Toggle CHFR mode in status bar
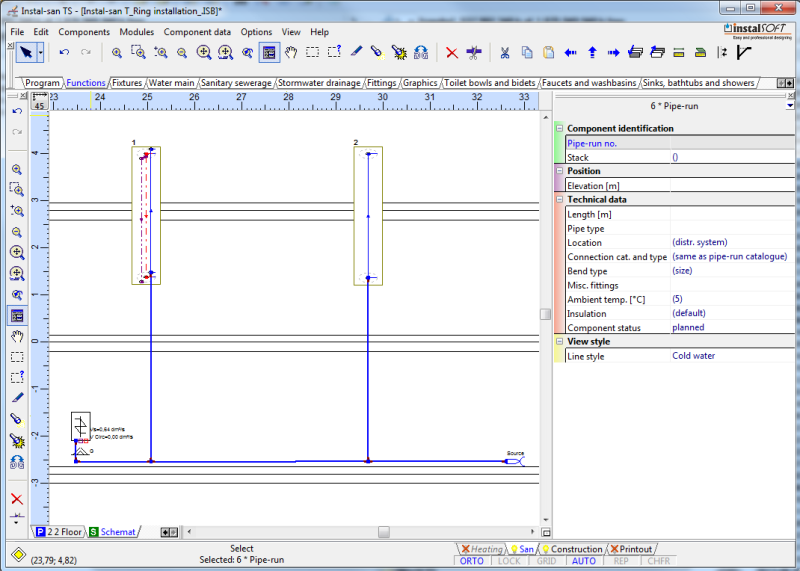This screenshot has width=800, height=571. [659, 561]
